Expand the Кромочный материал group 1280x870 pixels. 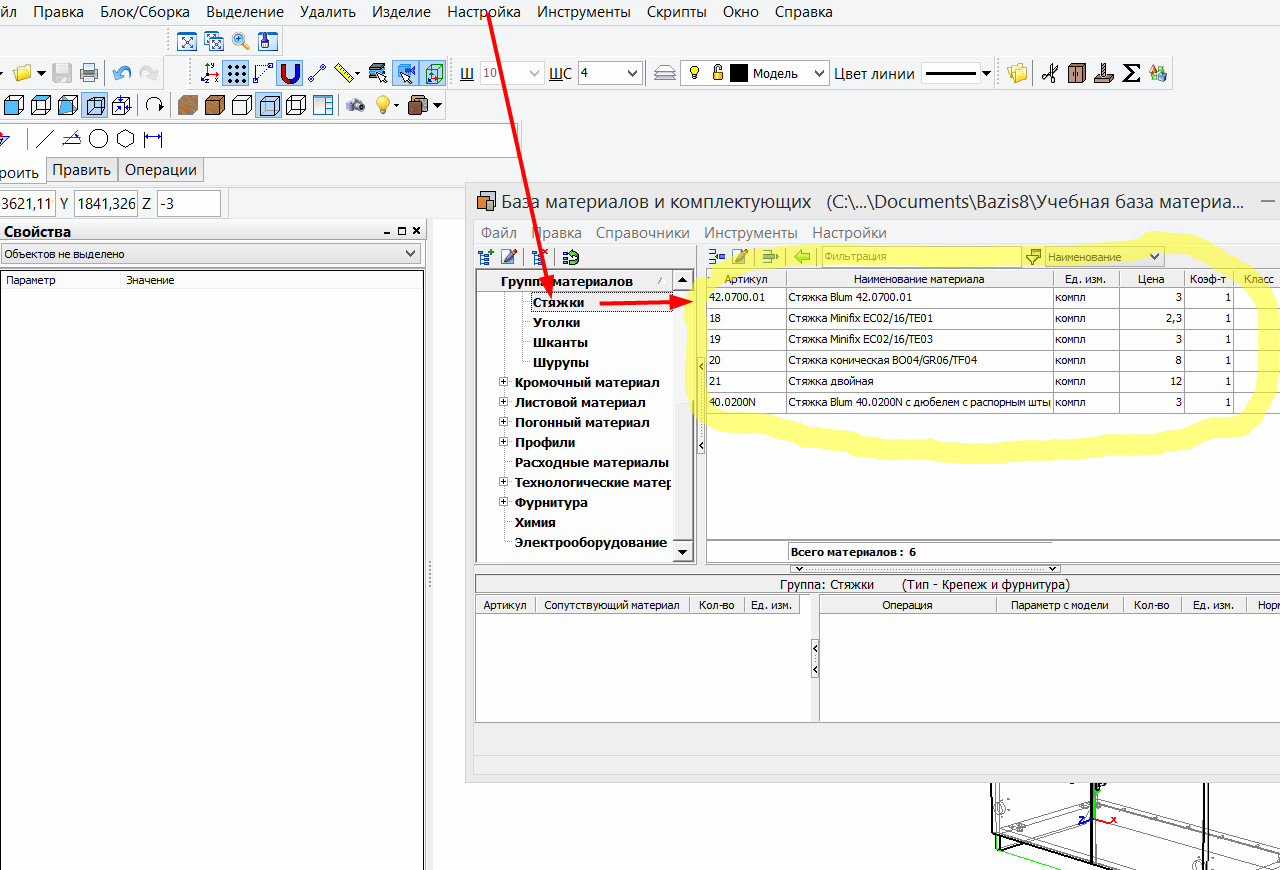pyautogui.click(x=504, y=382)
